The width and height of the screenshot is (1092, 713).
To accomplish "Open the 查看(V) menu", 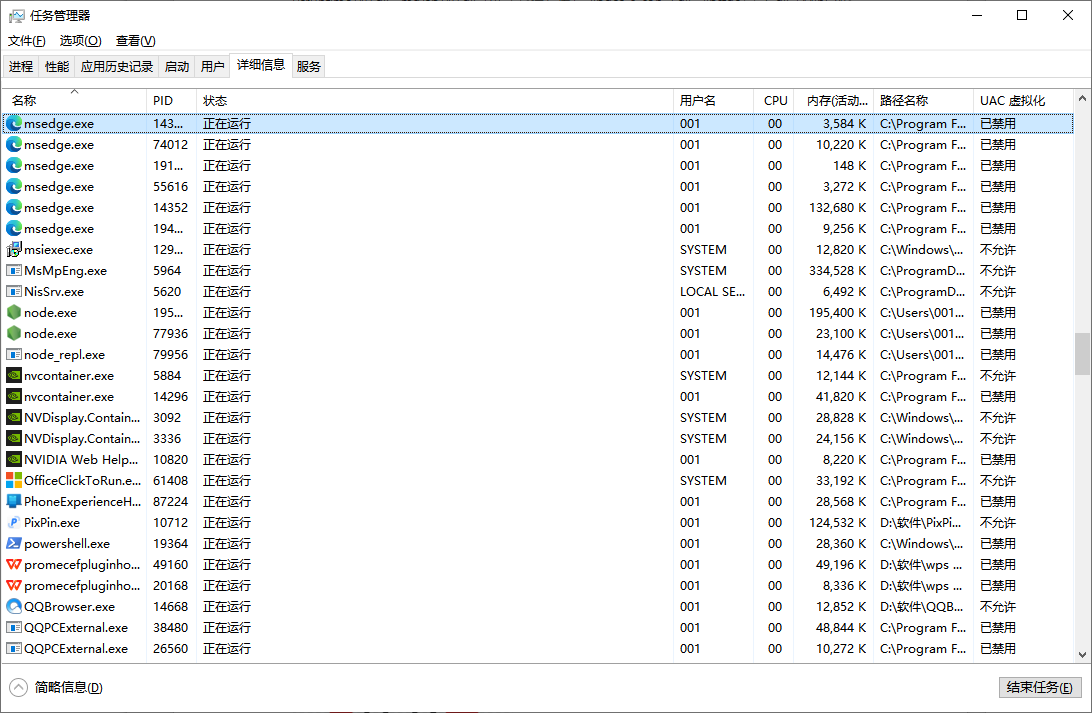I will click(x=135, y=40).
